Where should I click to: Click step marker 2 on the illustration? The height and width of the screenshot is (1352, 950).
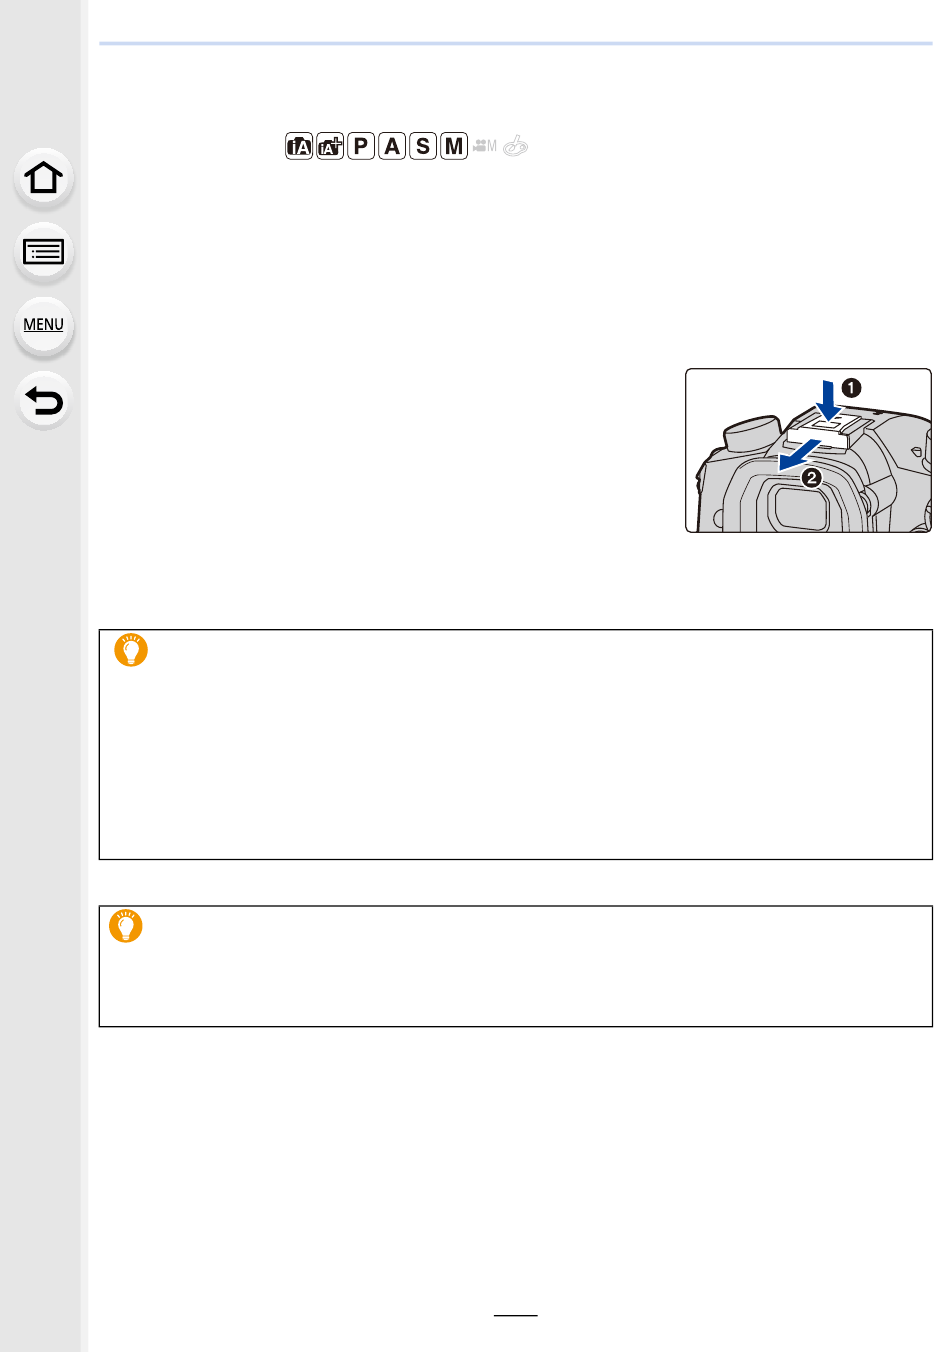[812, 478]
